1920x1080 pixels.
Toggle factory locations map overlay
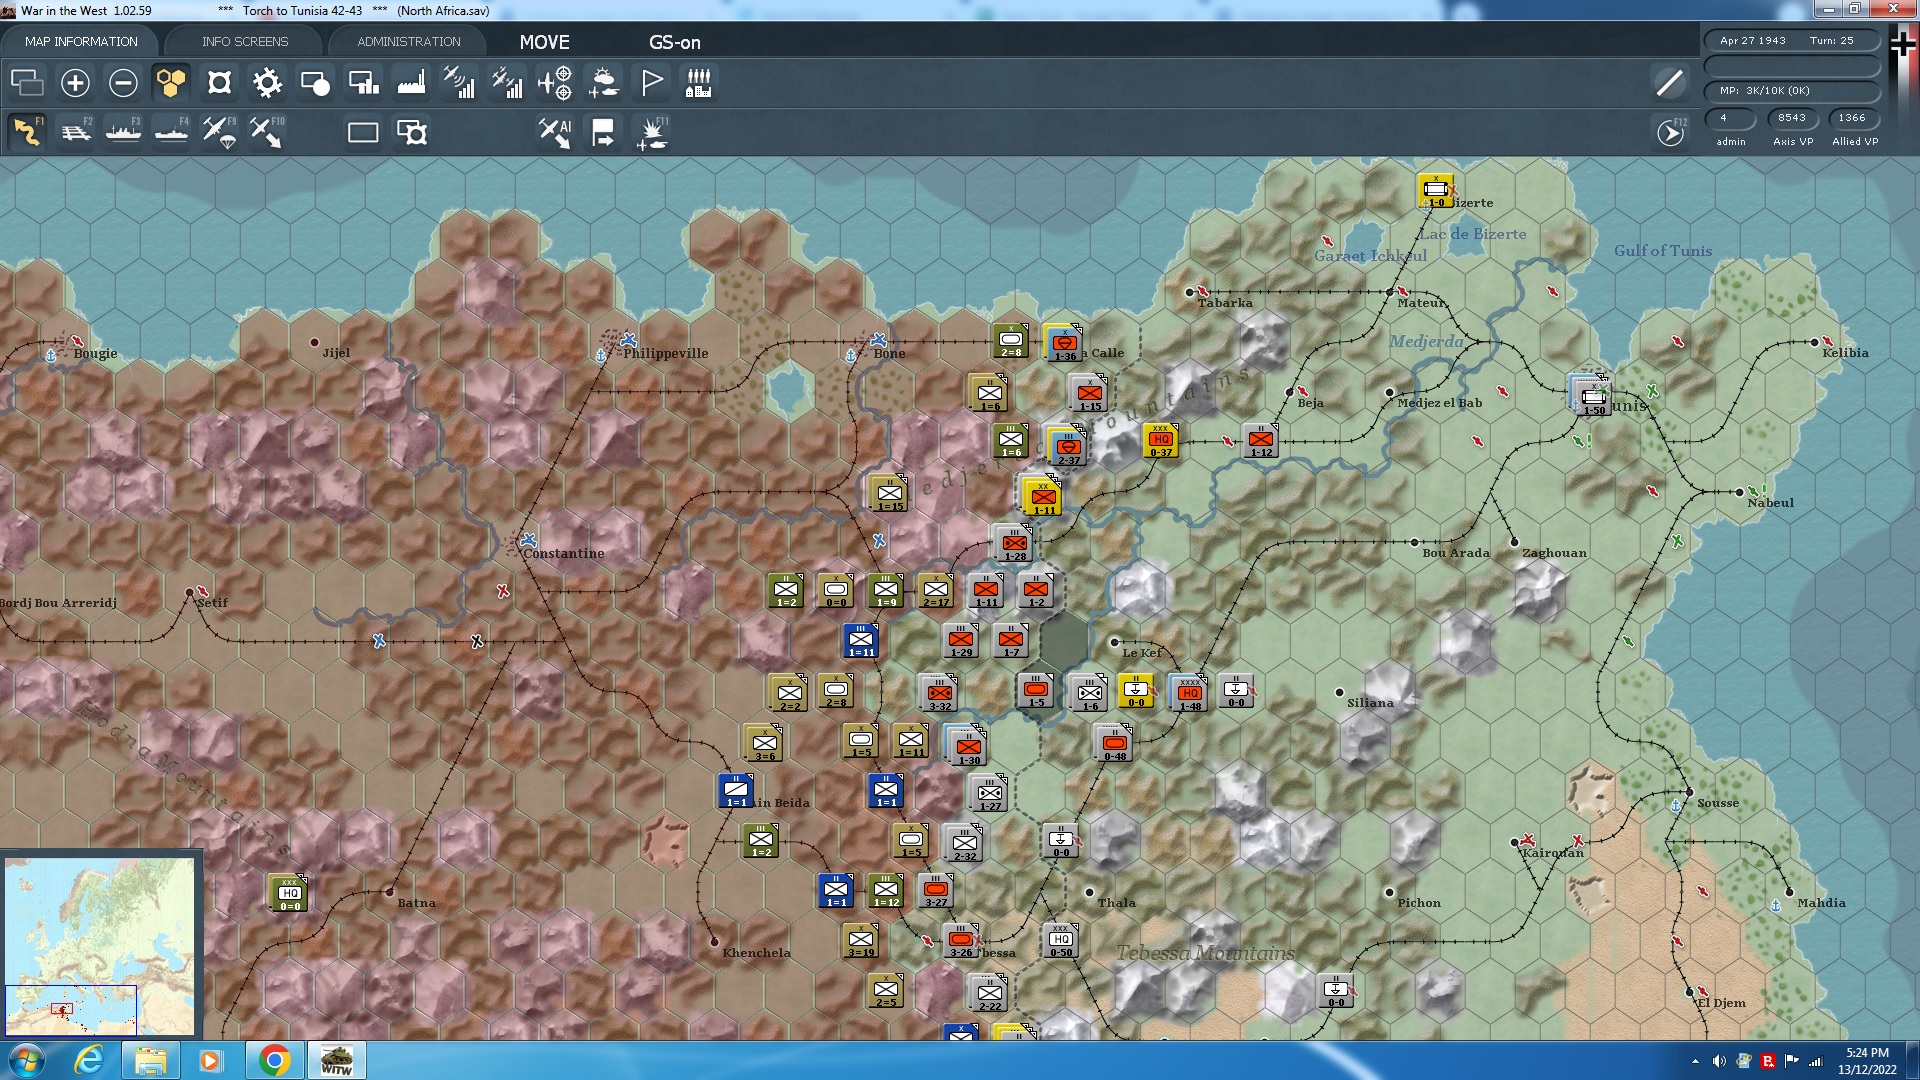pos(411,83)
